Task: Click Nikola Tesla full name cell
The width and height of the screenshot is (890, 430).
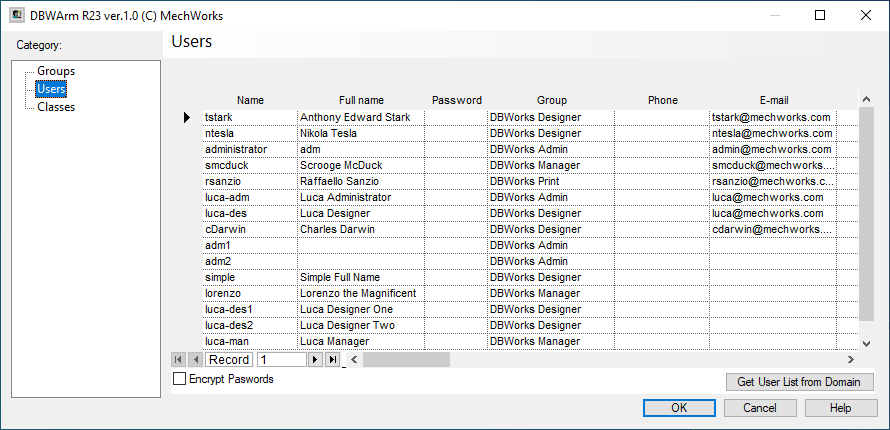Action: click(361, 133)
